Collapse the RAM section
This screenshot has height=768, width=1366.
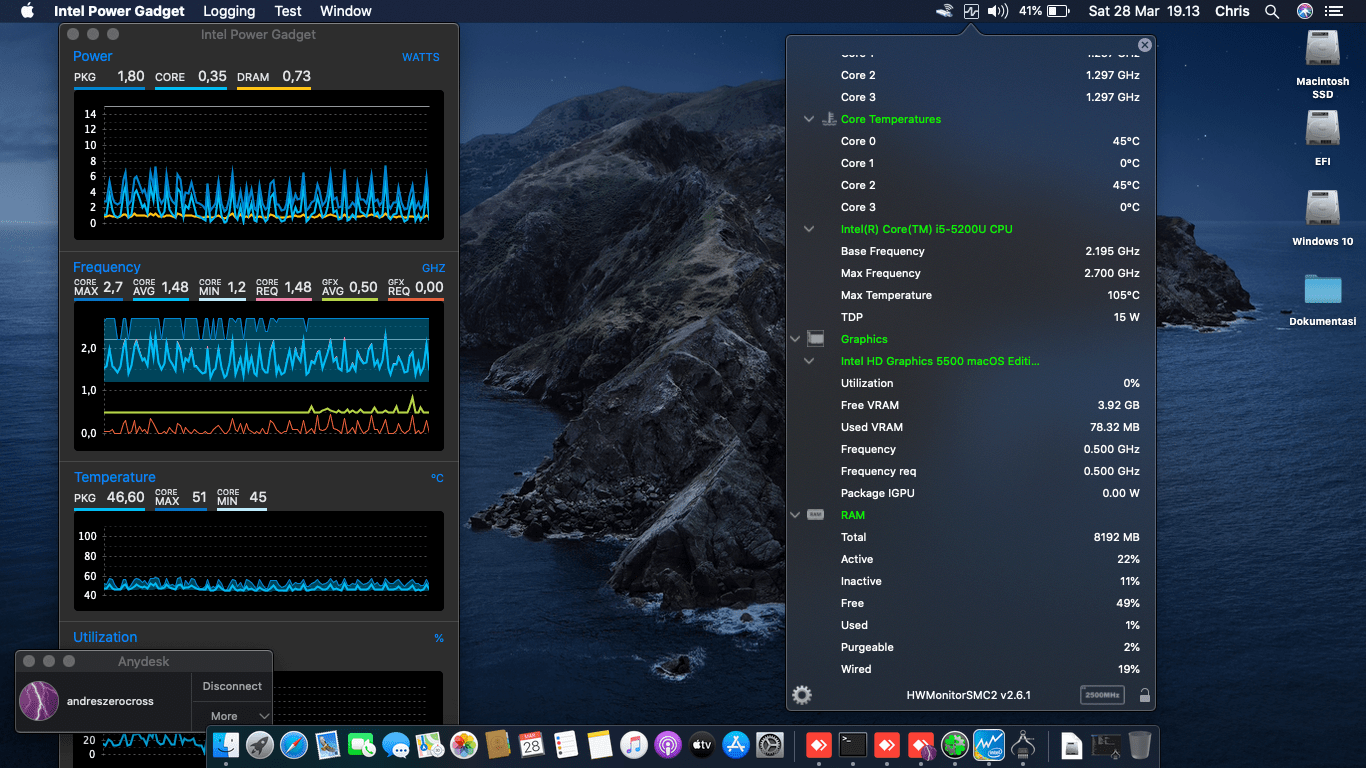(796, 515)
